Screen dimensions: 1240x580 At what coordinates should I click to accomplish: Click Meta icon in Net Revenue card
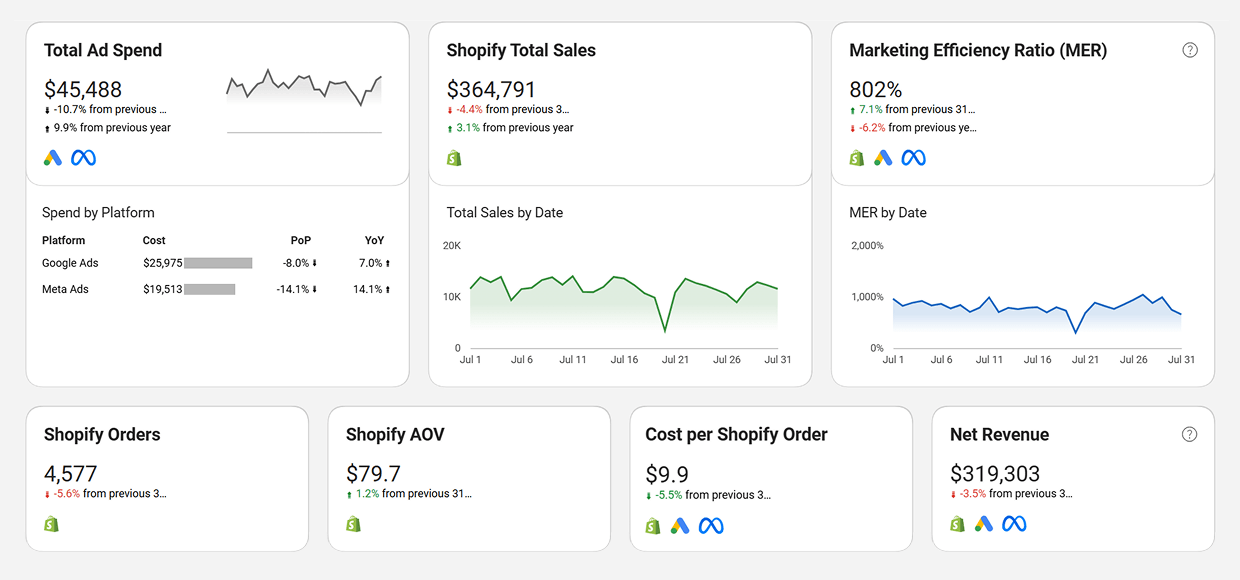(1014, 524)
